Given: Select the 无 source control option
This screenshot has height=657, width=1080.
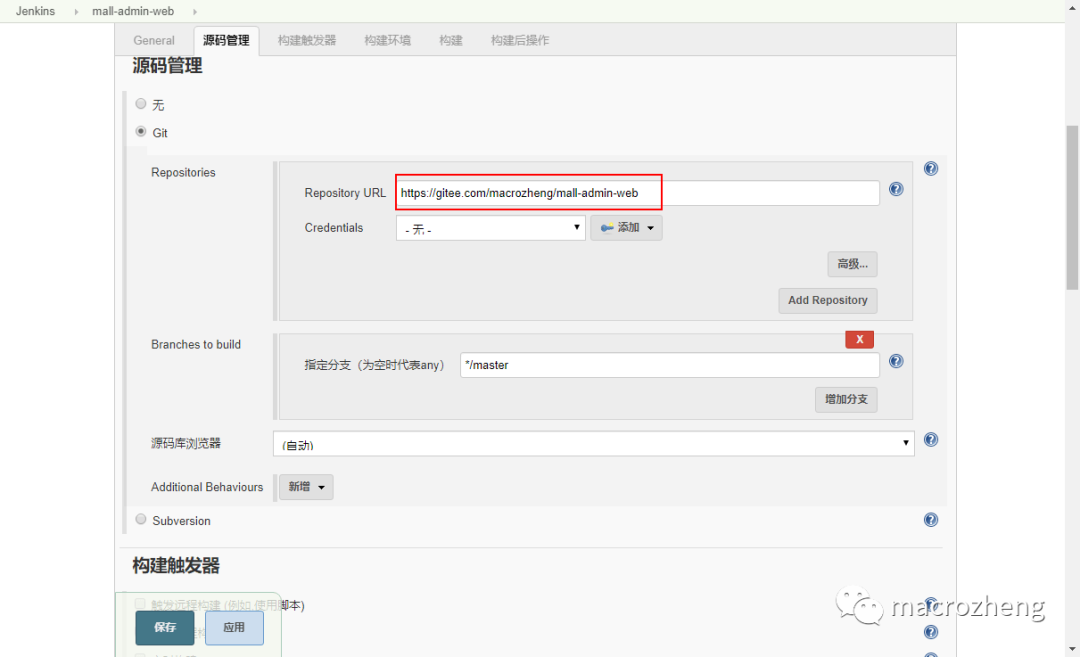Looking at the screenshot, I should click(x=141, y=104).
